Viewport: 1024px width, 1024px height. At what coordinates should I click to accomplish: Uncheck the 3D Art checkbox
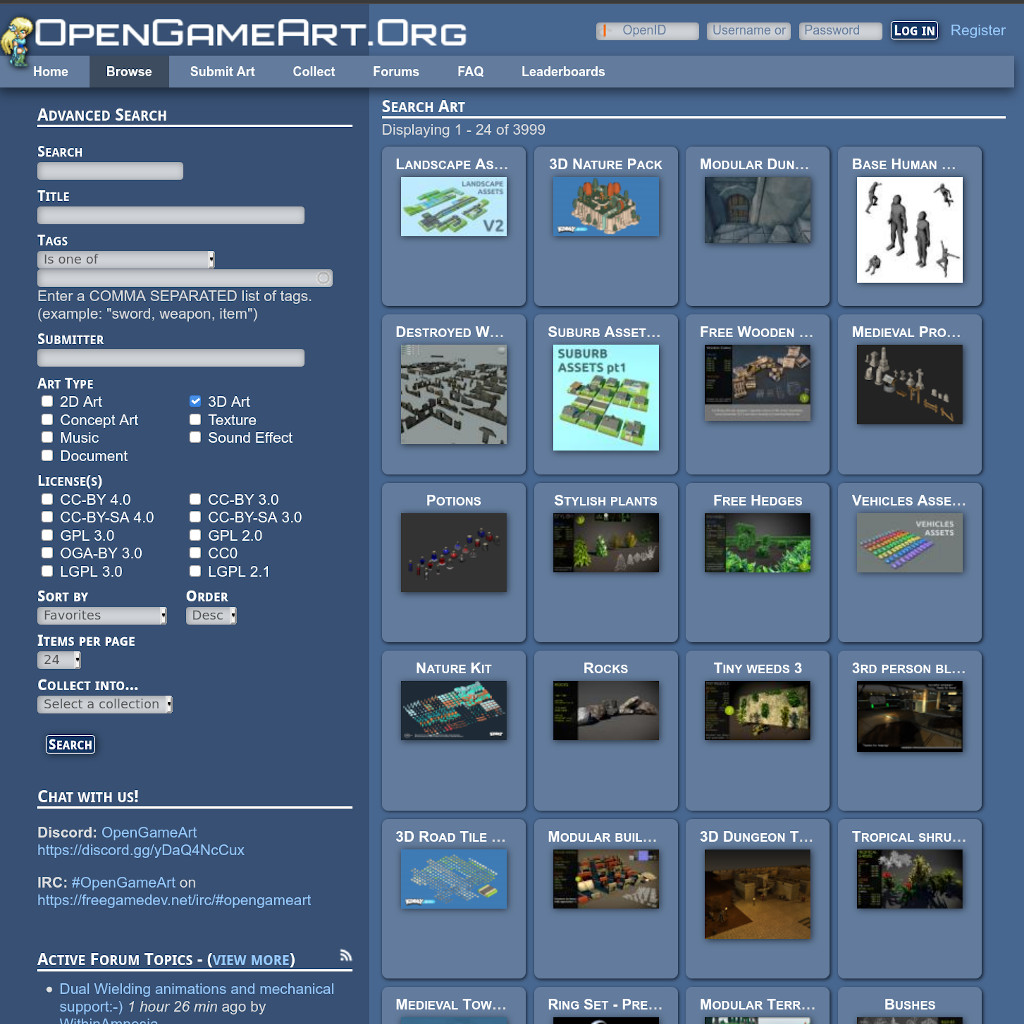point(195,402)
